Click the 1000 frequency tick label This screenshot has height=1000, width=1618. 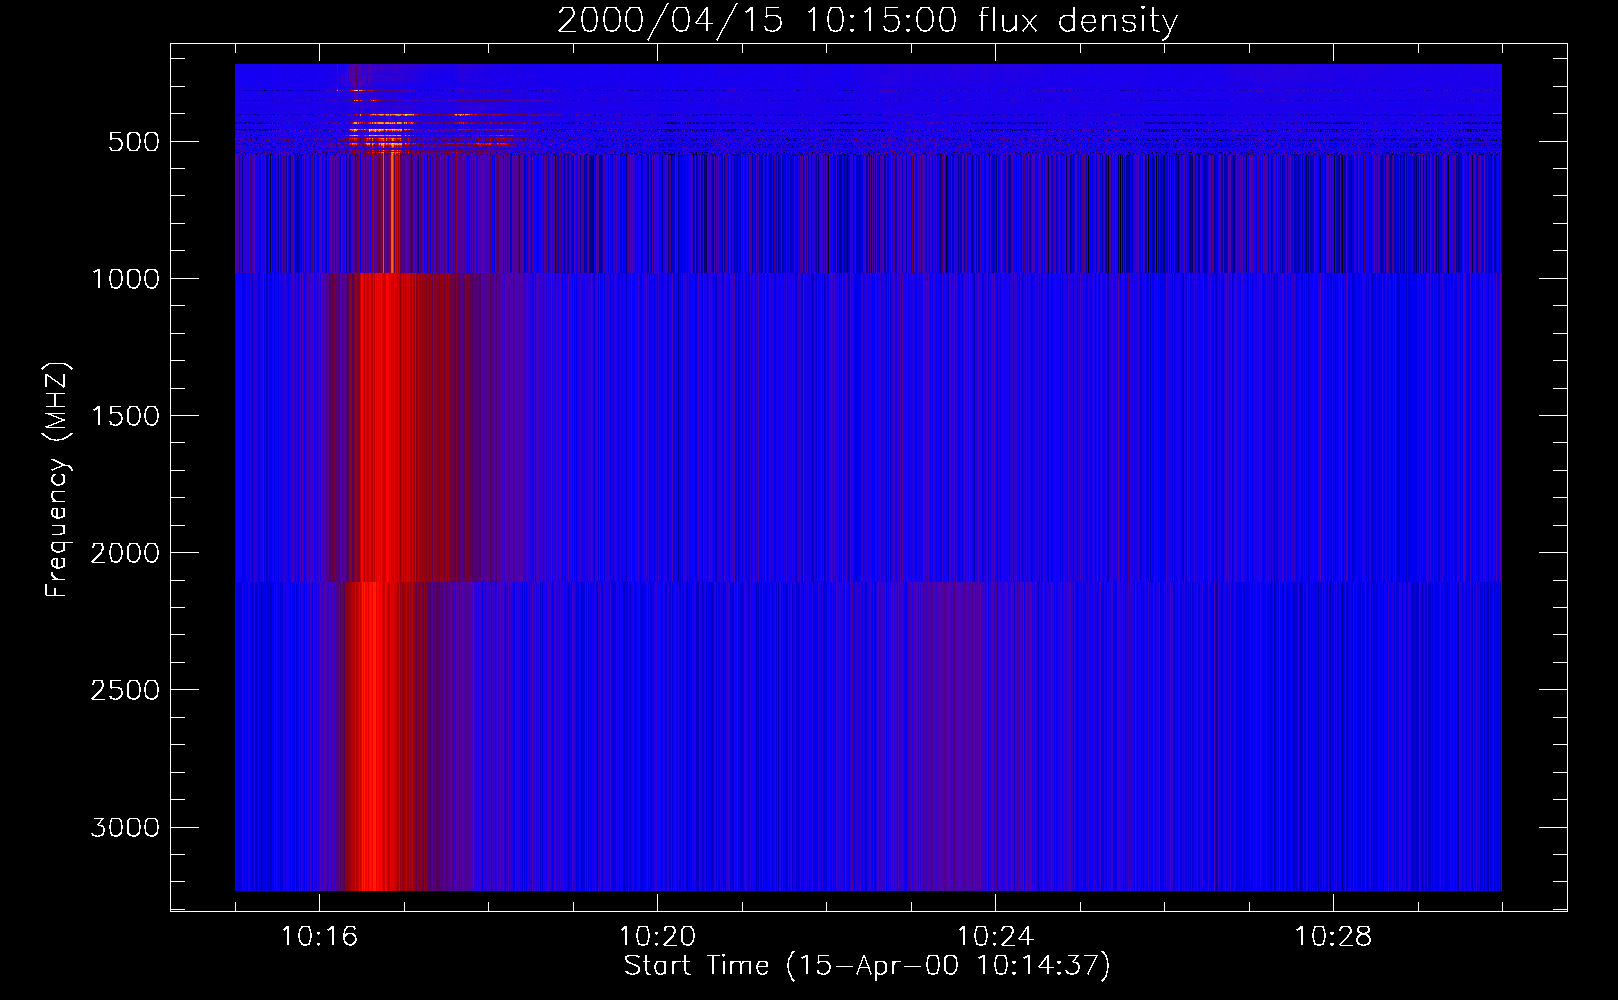(x=125, y=279)
